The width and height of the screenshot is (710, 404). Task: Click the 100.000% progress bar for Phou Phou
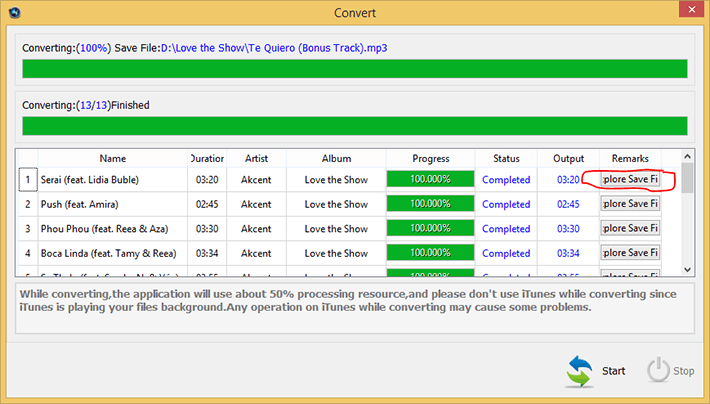[x=430, y=228]
